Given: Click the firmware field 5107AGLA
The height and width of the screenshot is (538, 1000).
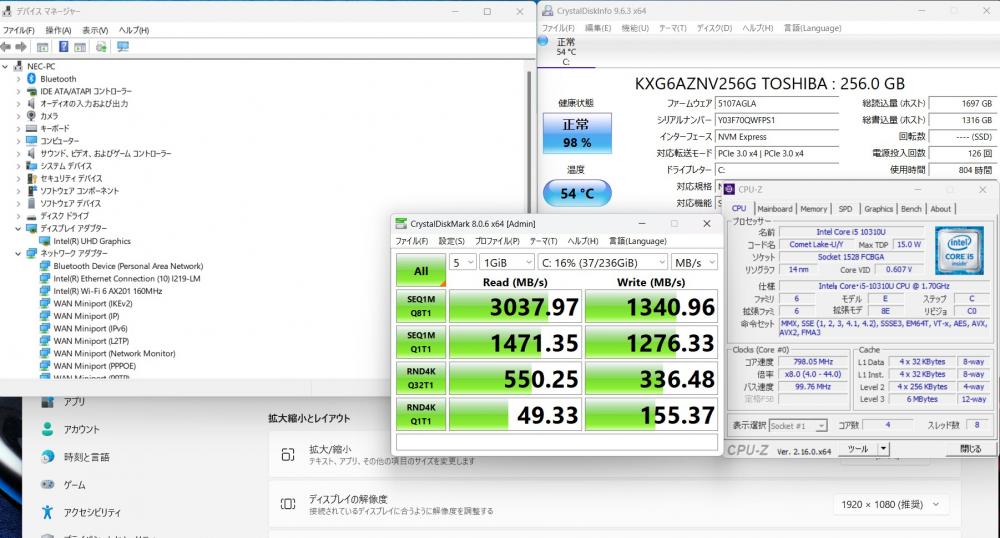Looking at the screenshot, I should [776, 103].
